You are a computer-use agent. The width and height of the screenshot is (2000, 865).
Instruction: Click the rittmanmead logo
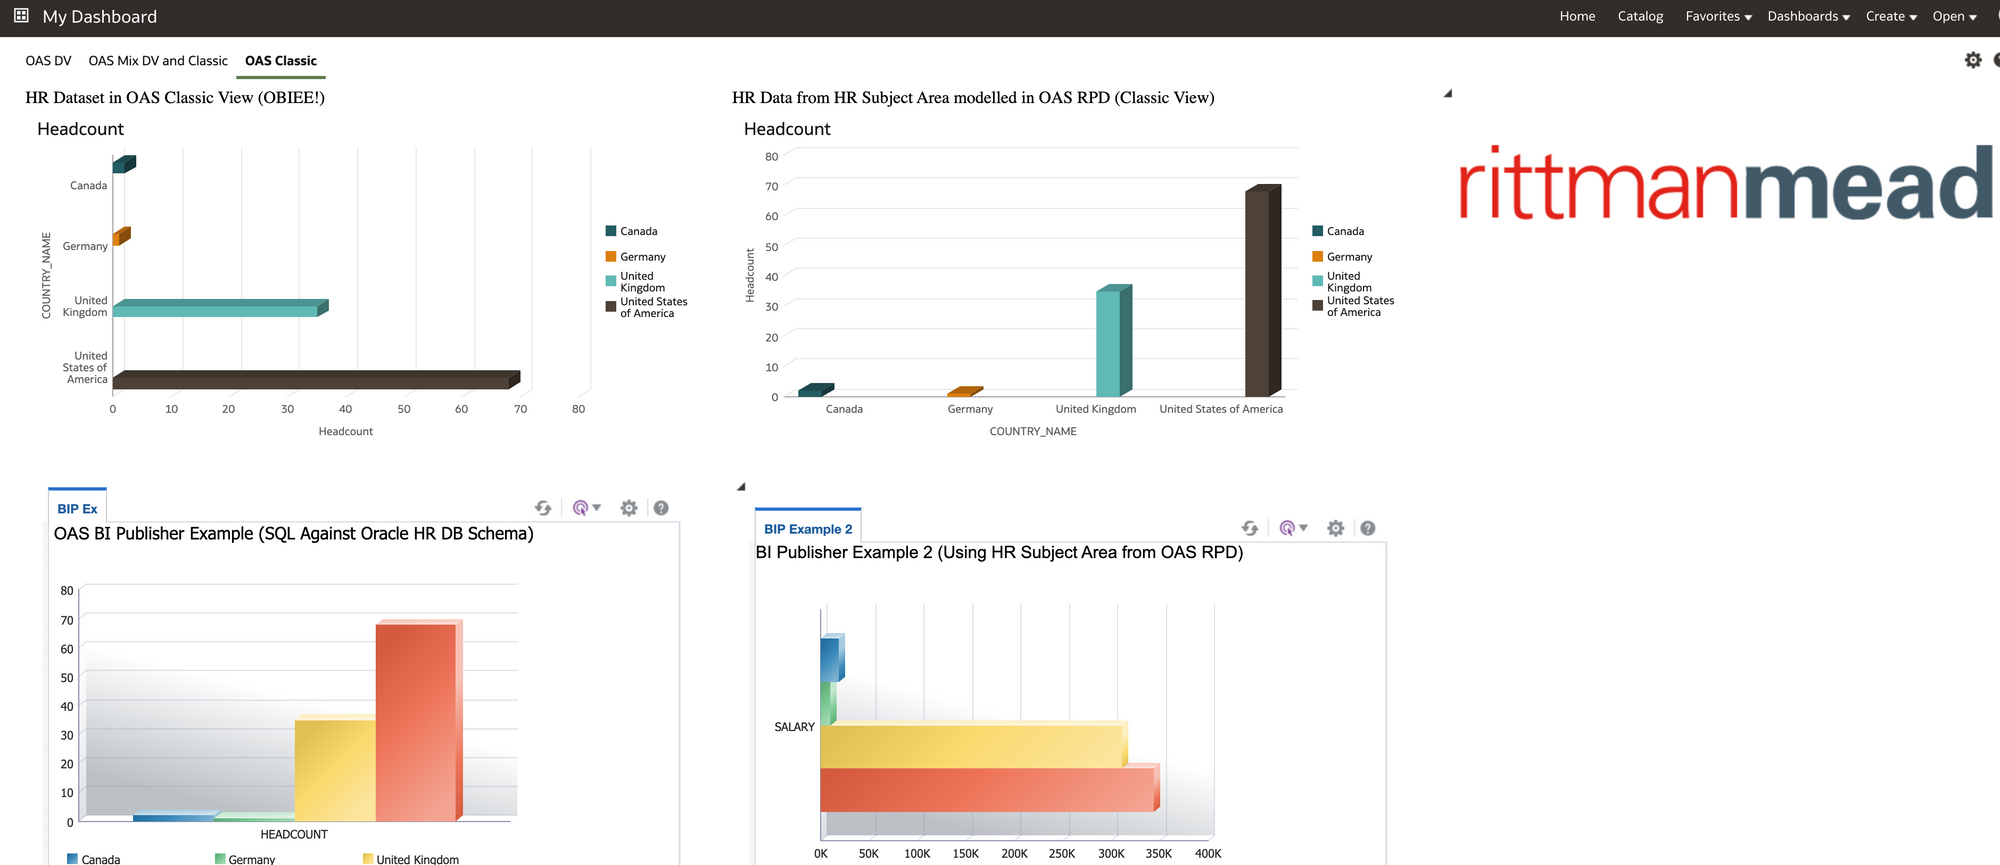pyautogui.click(x=1726, y=183)
